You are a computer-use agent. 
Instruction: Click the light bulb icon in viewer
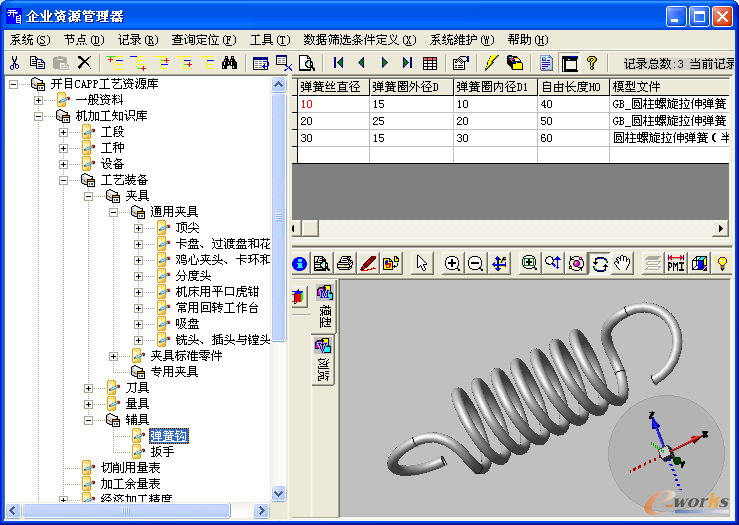722,263
